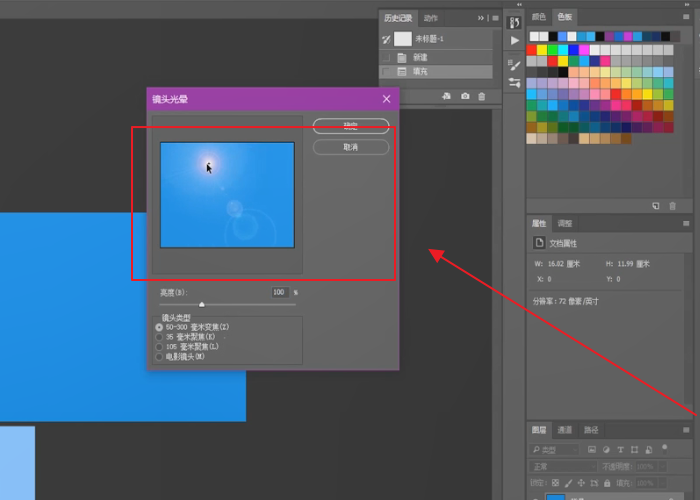Expand History panel group with double chevron
Image resolution: width=700 pixels, height=500 pixels.
point(481,18)
